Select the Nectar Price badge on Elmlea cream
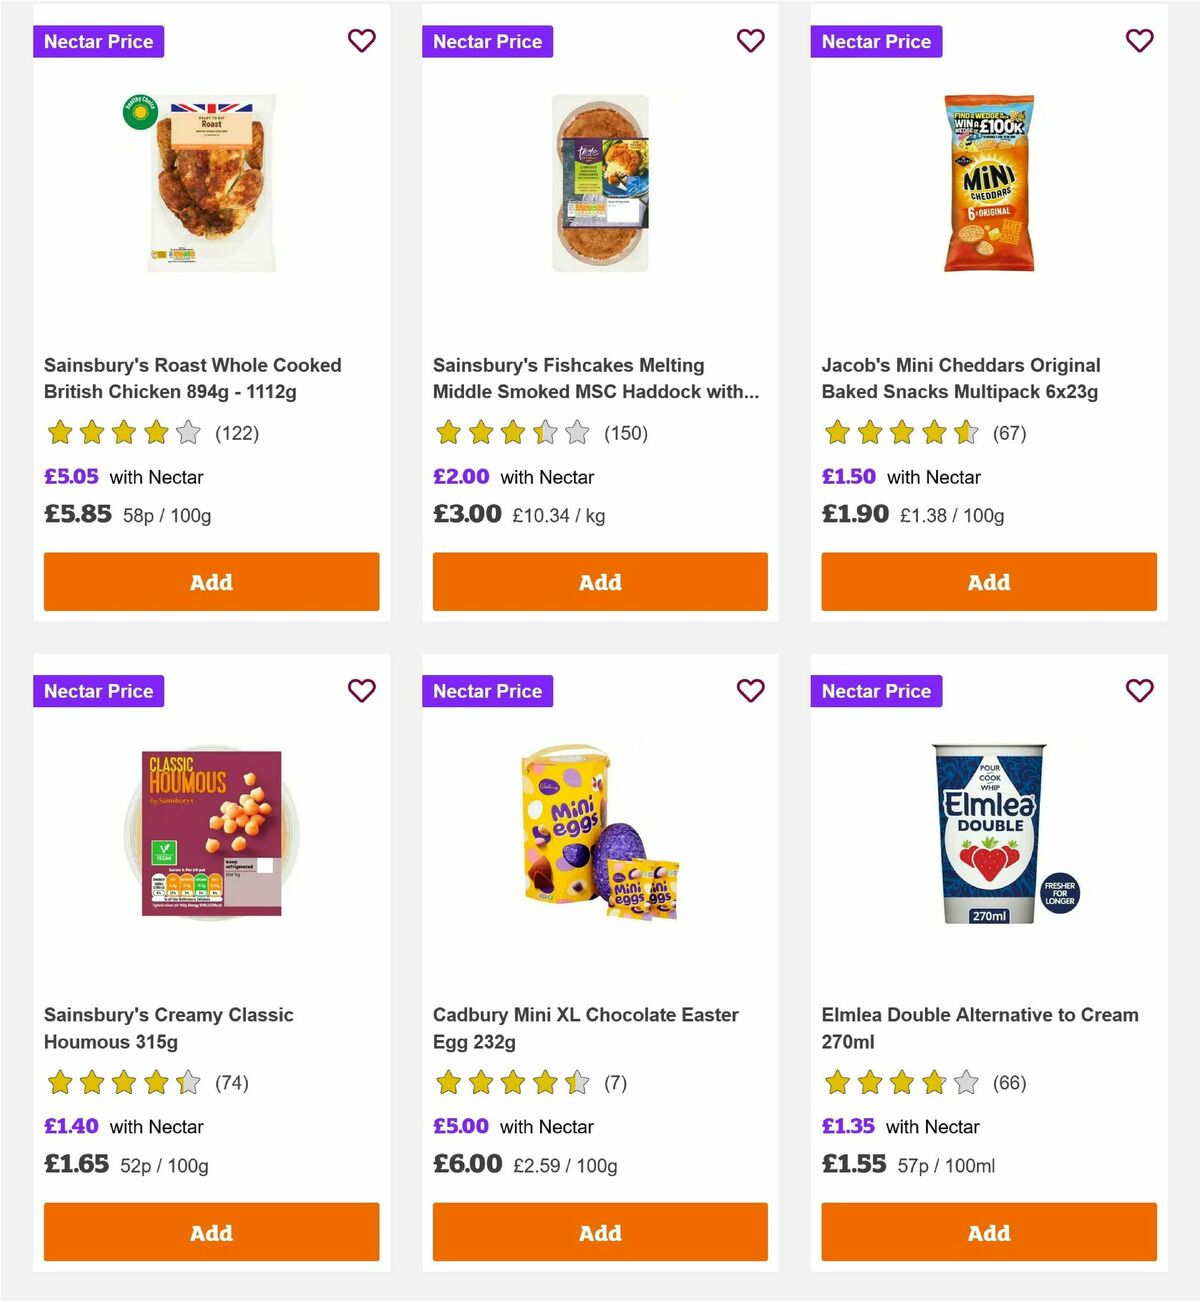Image resolution: width=1200 pixels, height=1302 pixels. (x=876, y=690)
